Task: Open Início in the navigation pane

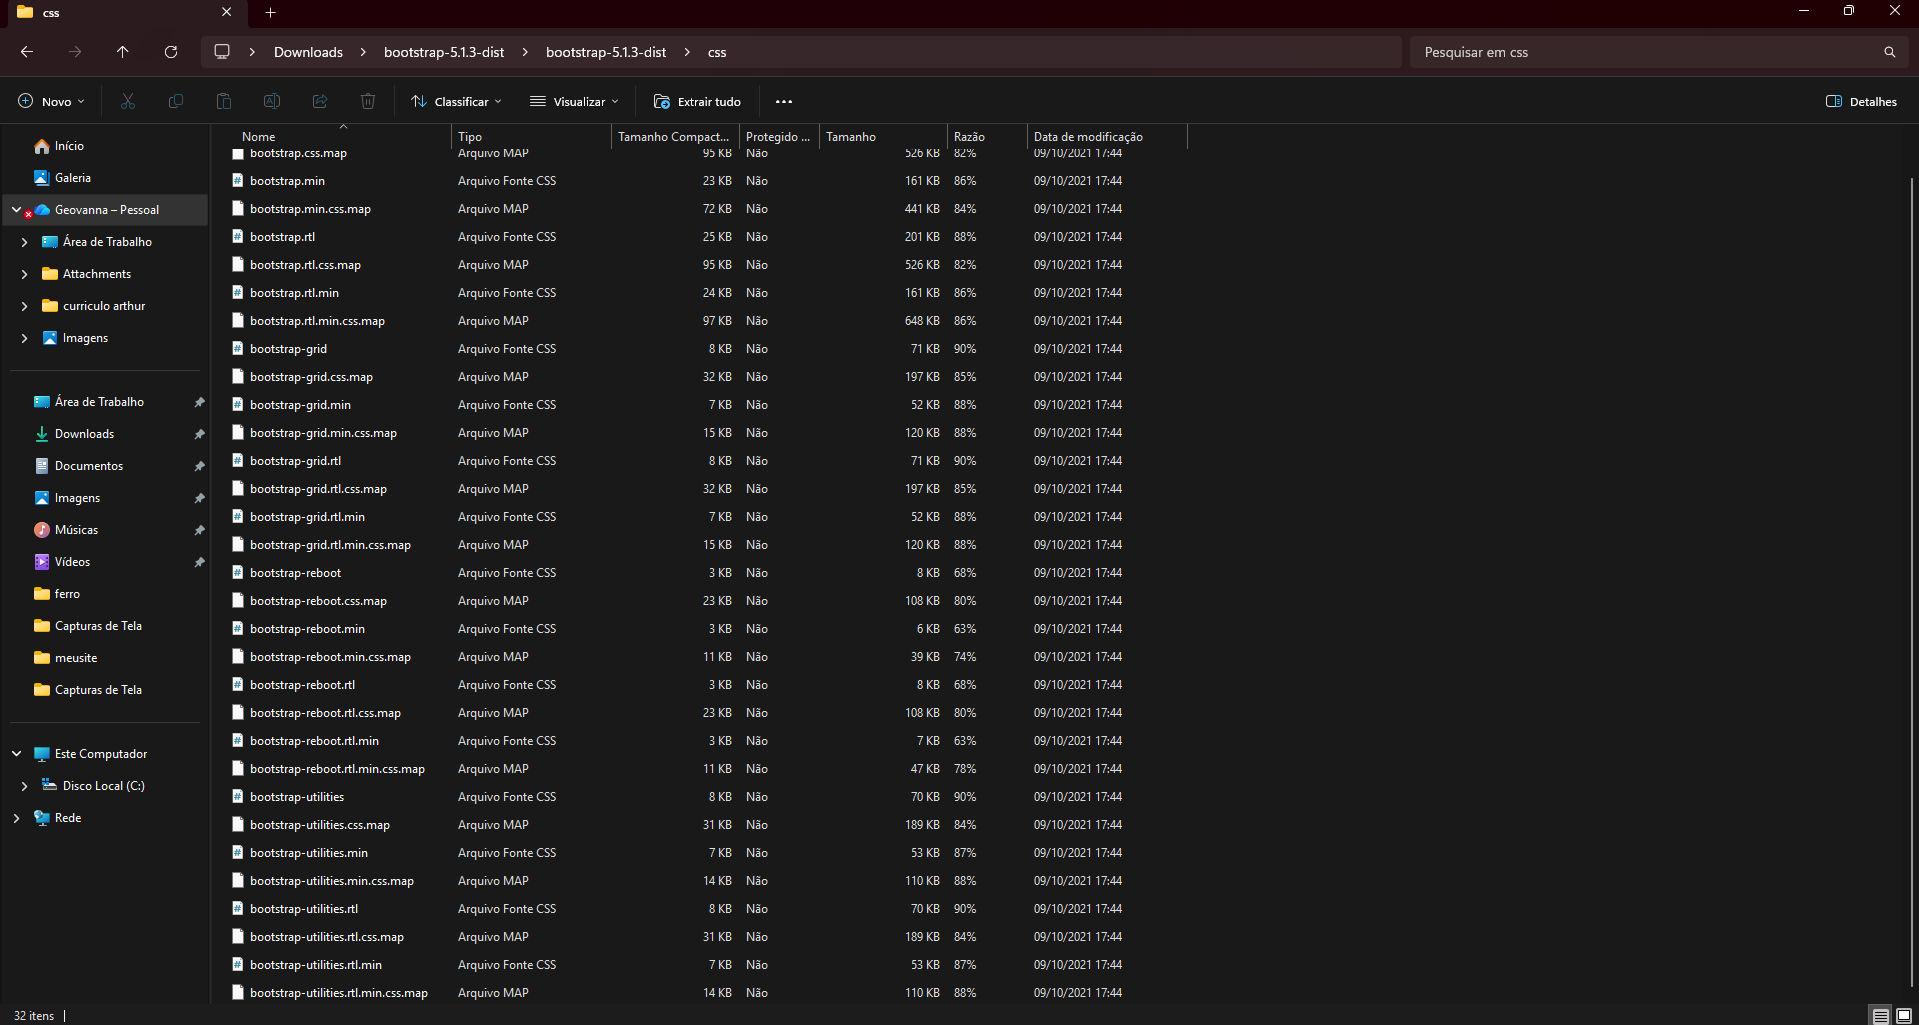Action: [68, 146]
